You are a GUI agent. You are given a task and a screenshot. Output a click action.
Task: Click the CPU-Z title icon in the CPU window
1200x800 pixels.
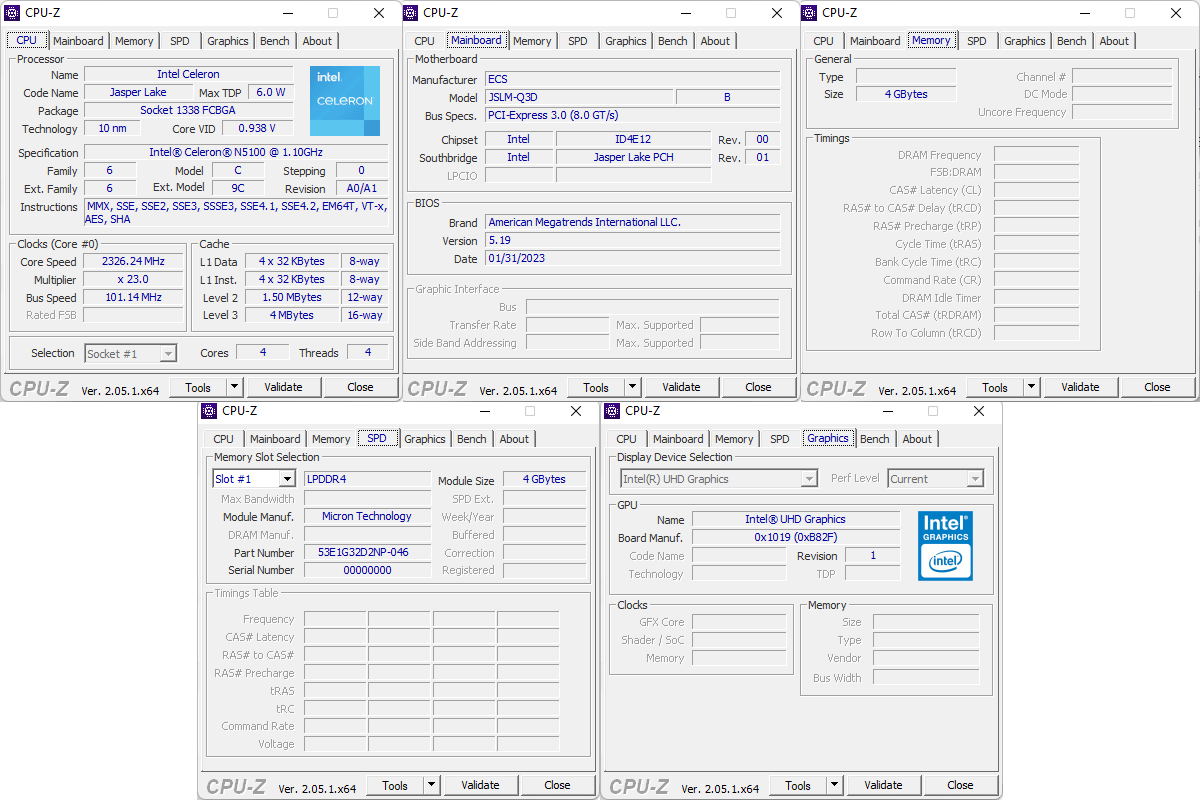(x=12, y=13)
